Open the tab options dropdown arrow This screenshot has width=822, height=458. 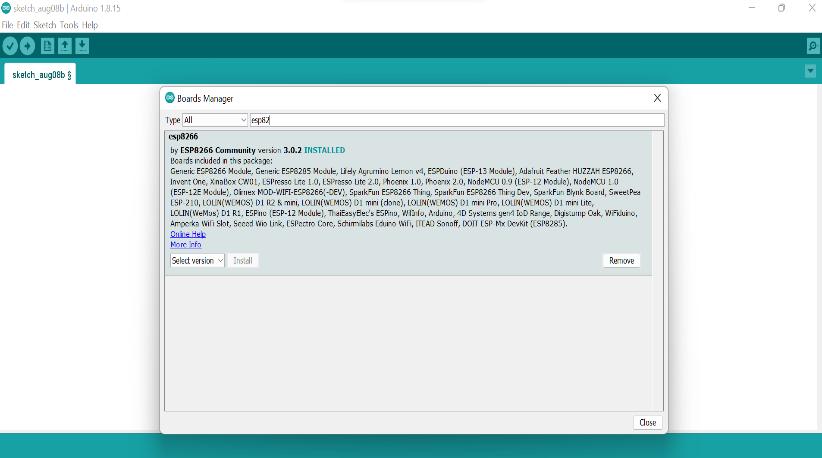[810, 71]
